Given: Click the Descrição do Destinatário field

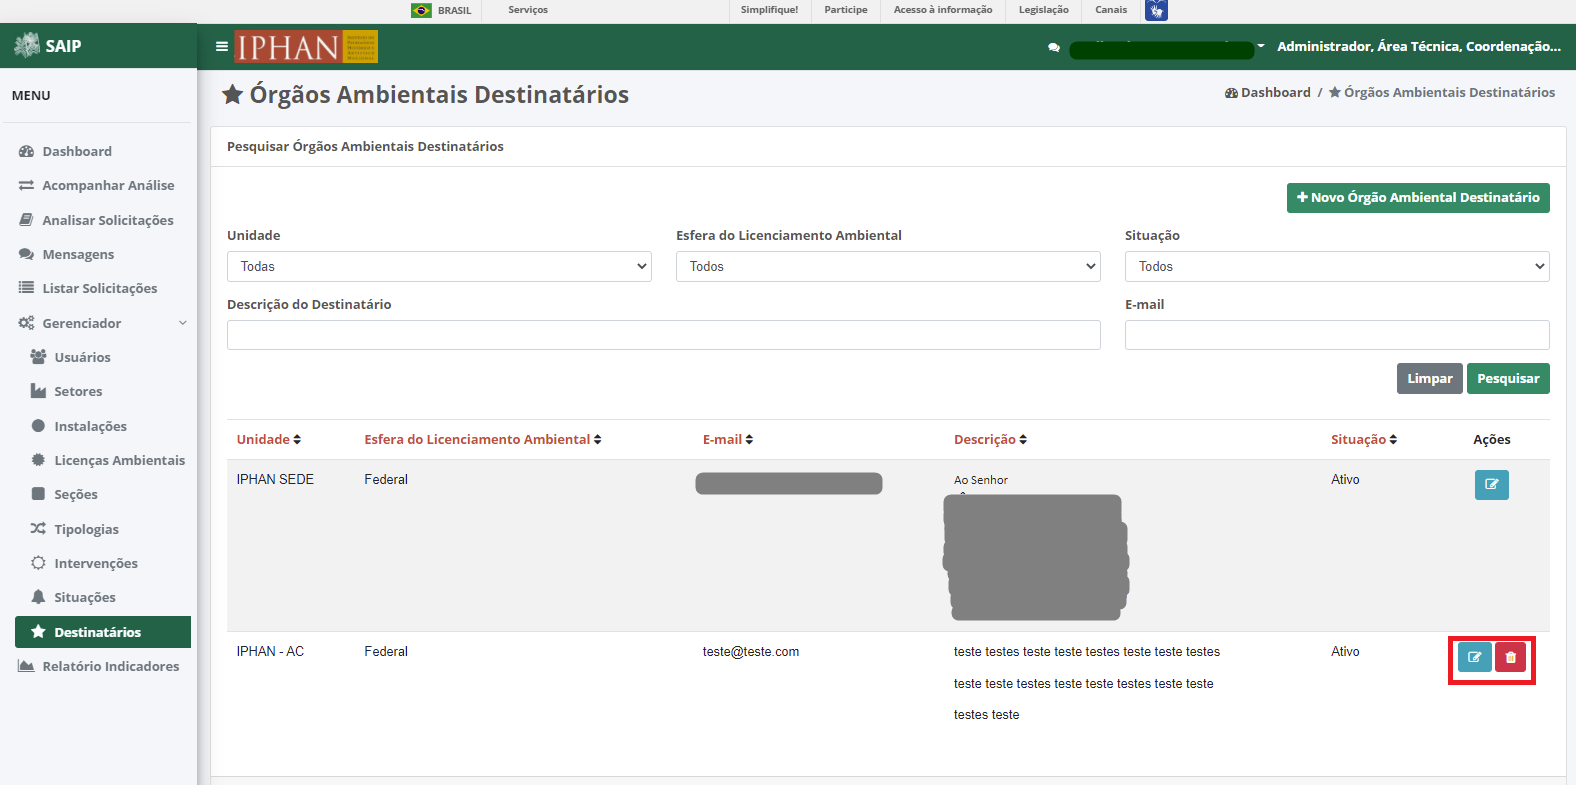Looking at the screenshot, I should pyautogui.click(x=664, y=335).
